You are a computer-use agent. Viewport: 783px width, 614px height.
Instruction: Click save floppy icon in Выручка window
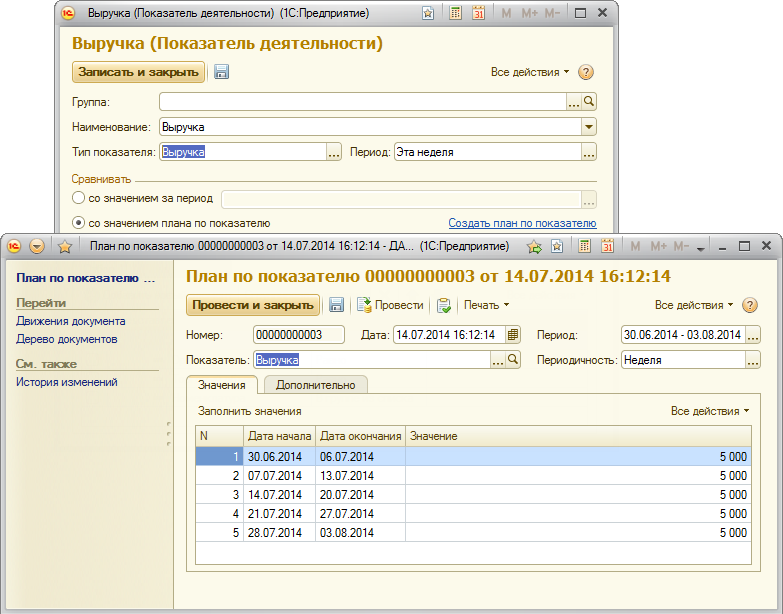tap(221, 72)
